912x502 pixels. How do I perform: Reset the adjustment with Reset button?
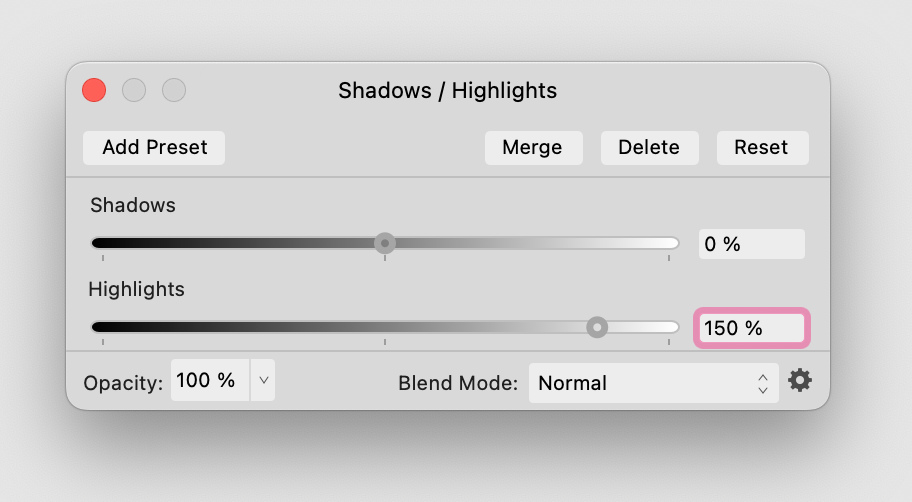point(763,148)
